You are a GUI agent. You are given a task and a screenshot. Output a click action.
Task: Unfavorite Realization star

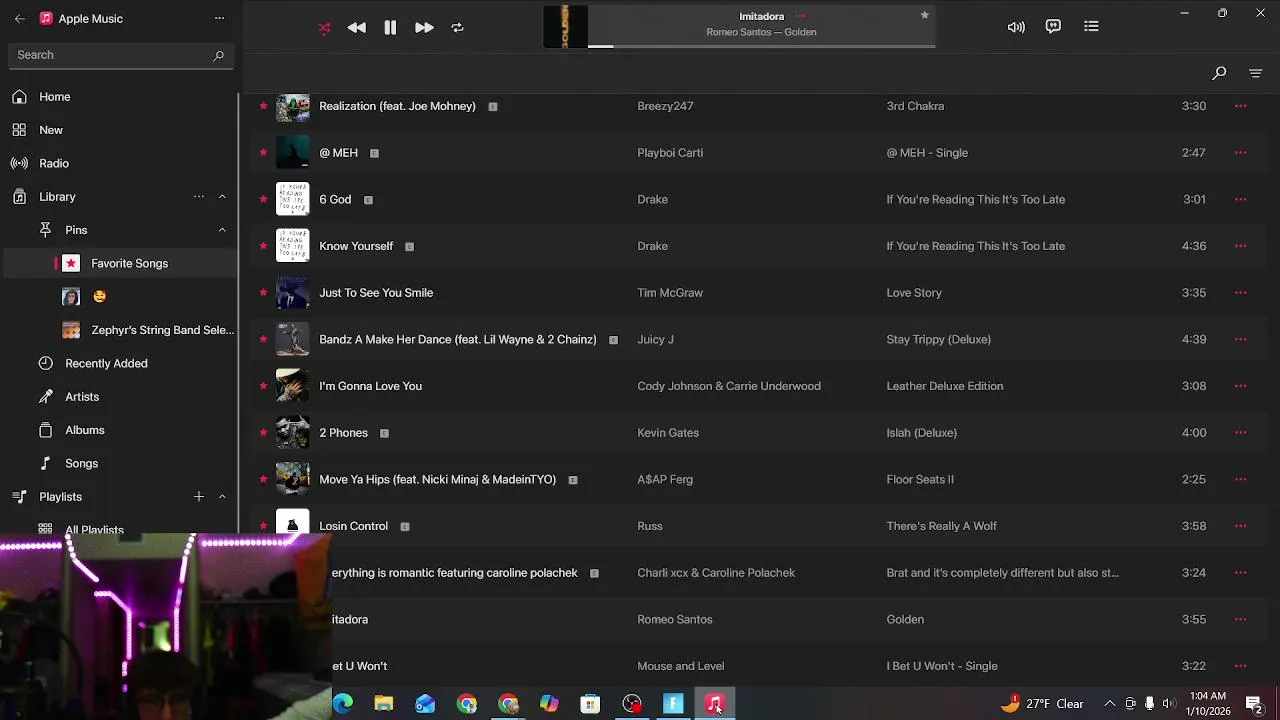pos(263,106)
